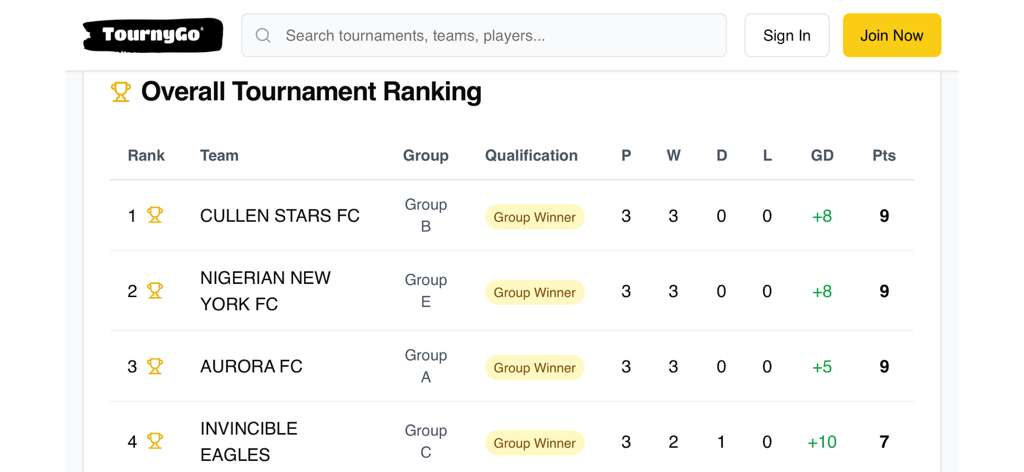Click the Group Winner badge for Cullen Stars

(x=534, y=217)
